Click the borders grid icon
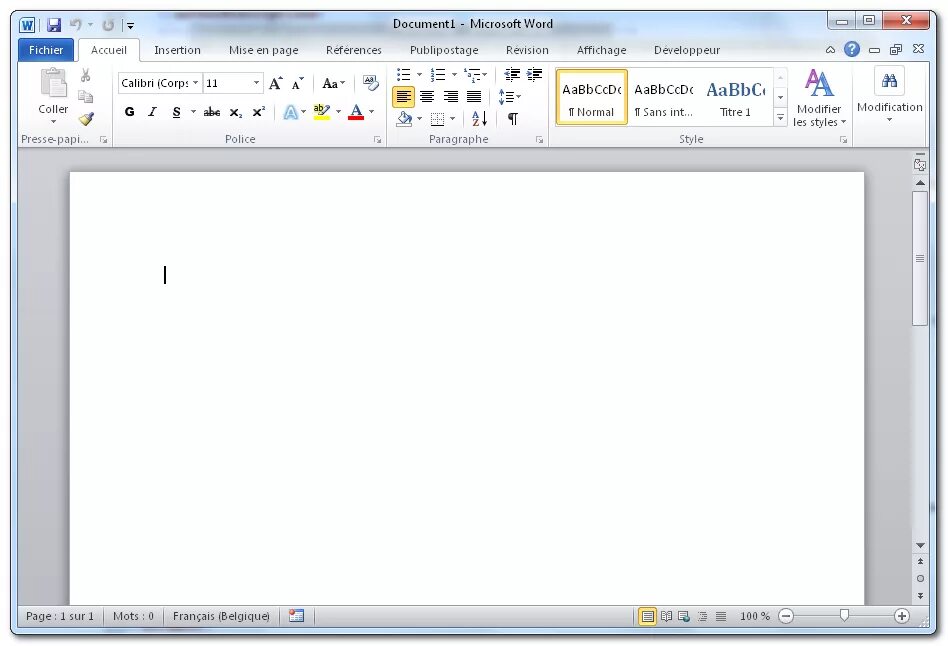 [438, 119]
